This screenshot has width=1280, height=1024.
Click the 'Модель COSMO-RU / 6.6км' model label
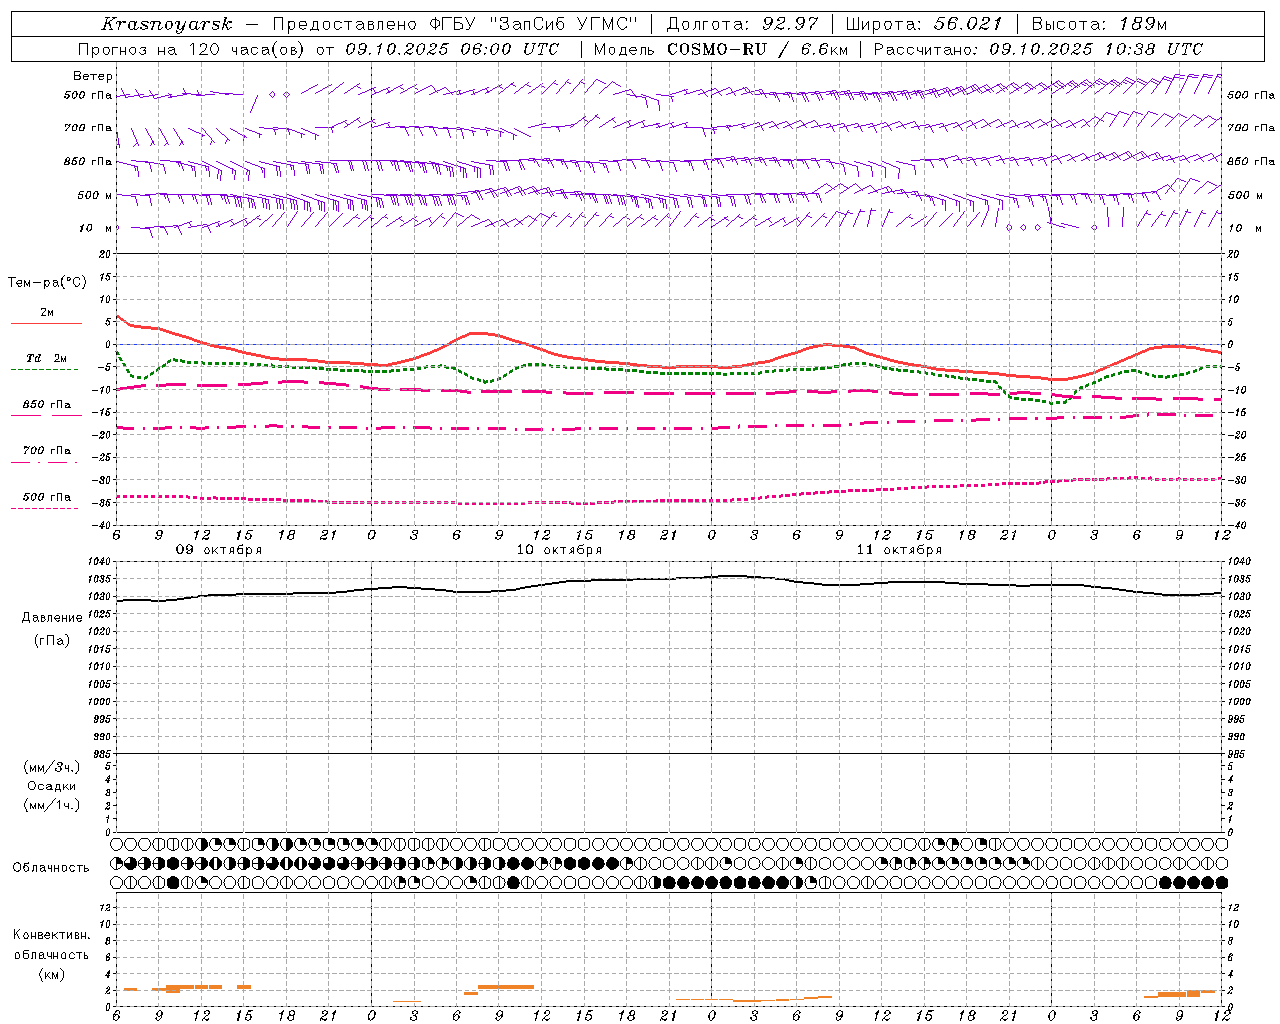(720, 49)
